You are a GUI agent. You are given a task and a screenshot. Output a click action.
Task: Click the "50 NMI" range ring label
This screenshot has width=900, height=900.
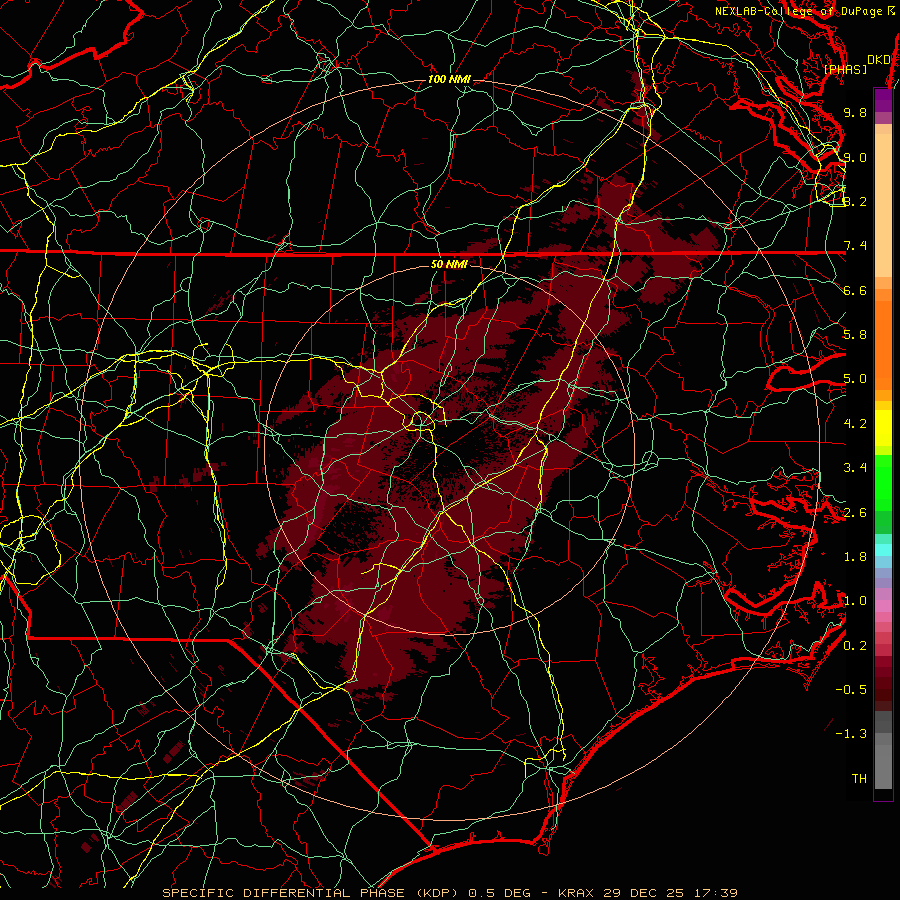(x=449, y=264)
